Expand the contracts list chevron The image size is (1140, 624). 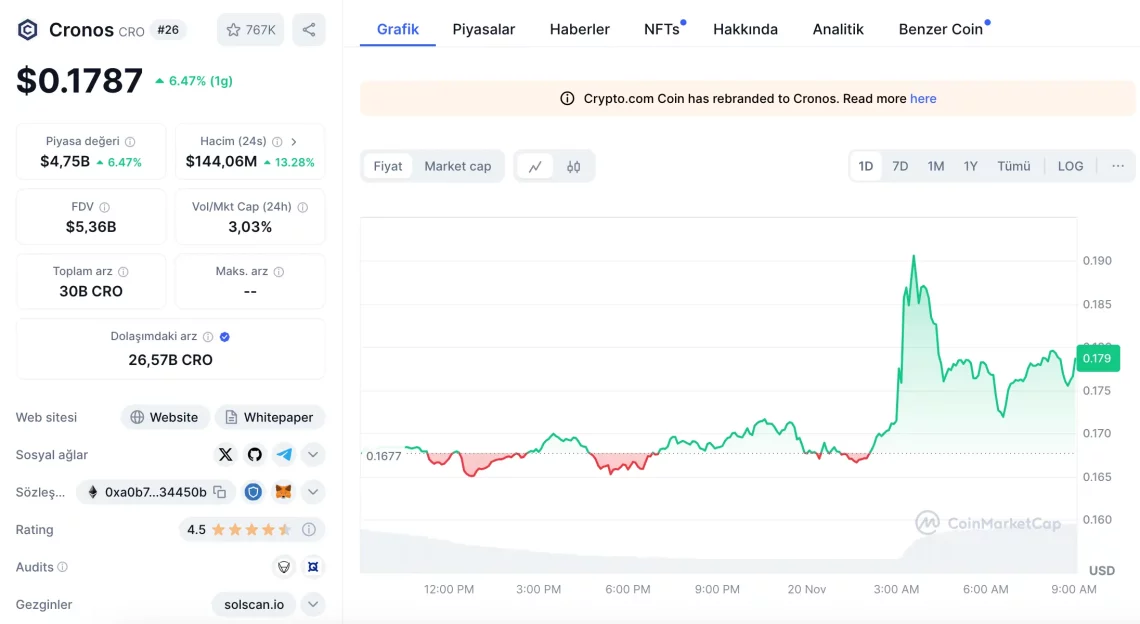click(313, 492)
